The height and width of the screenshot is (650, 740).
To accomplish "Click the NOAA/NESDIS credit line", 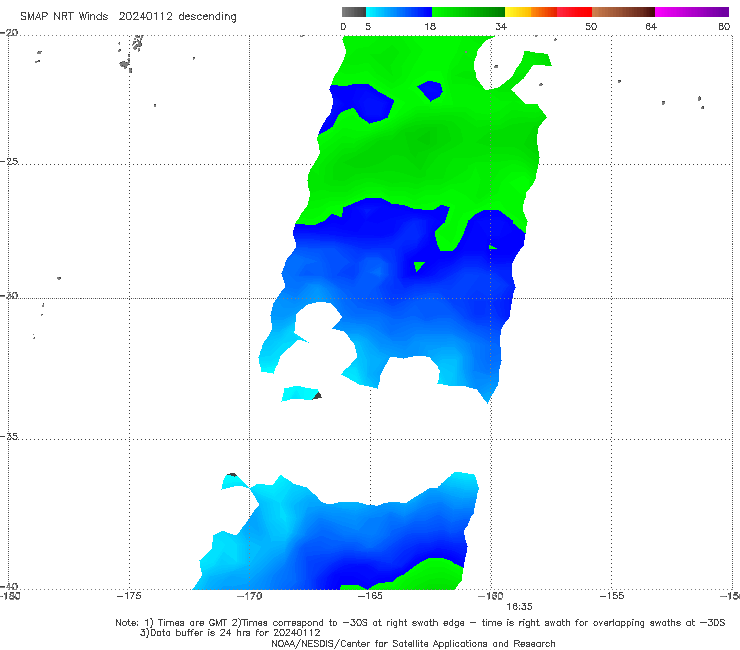I will pos(413,643).
